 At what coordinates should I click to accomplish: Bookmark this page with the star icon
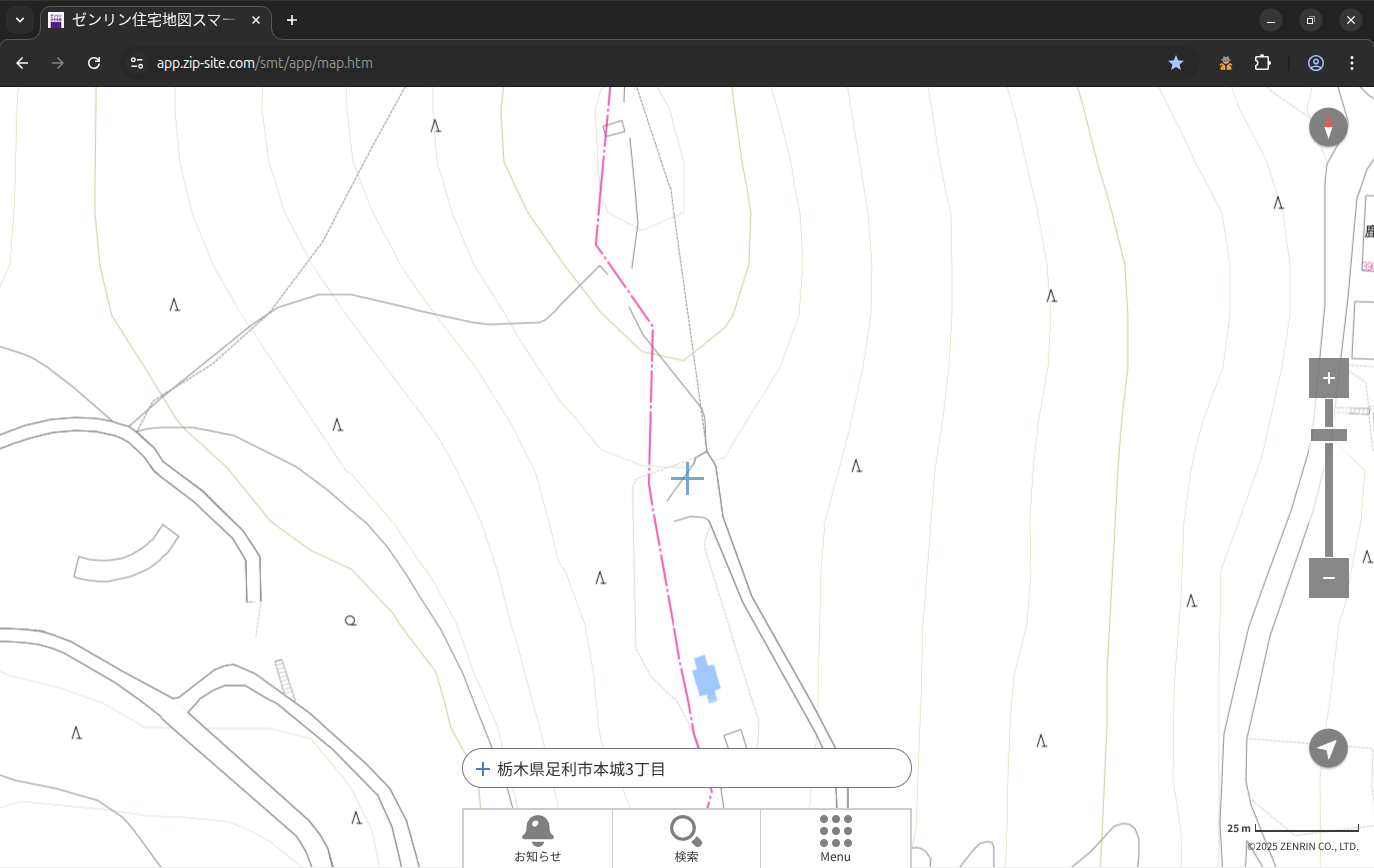(x=1176, y=63)
